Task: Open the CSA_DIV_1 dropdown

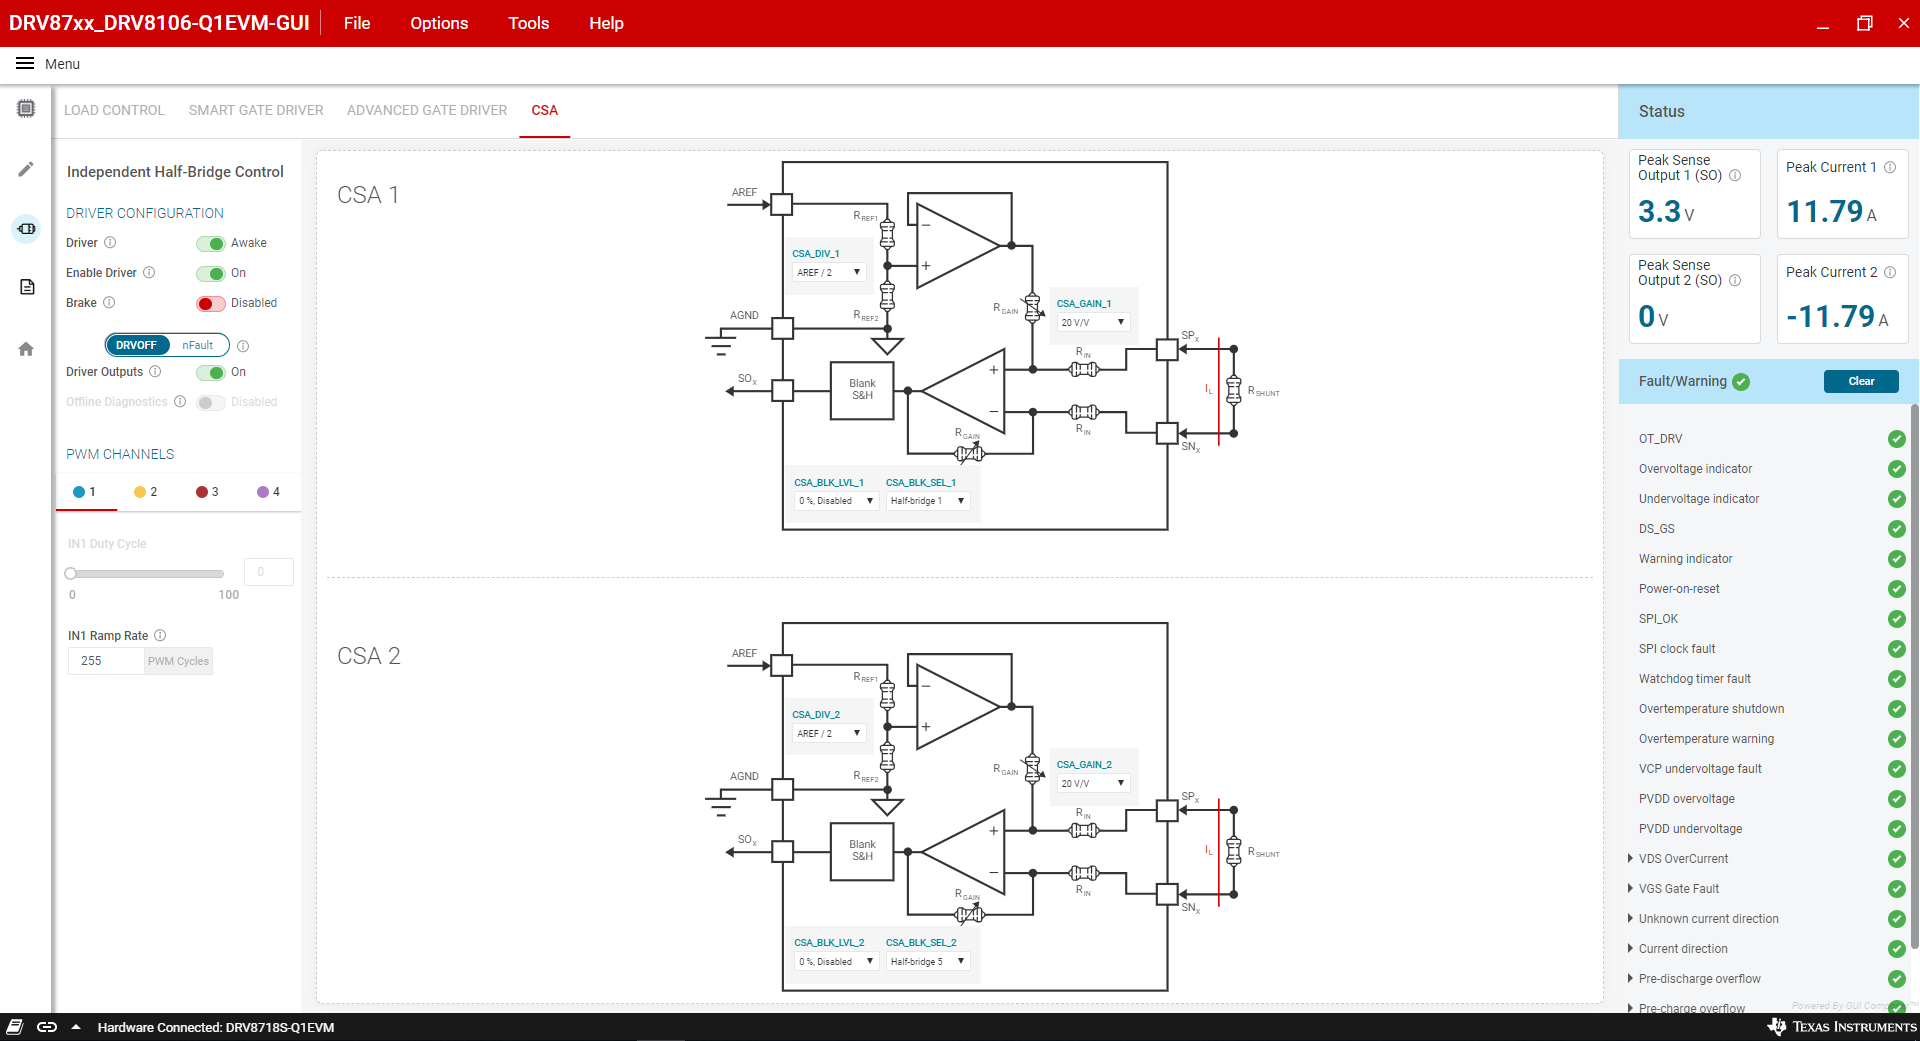Action: point(829,273)
